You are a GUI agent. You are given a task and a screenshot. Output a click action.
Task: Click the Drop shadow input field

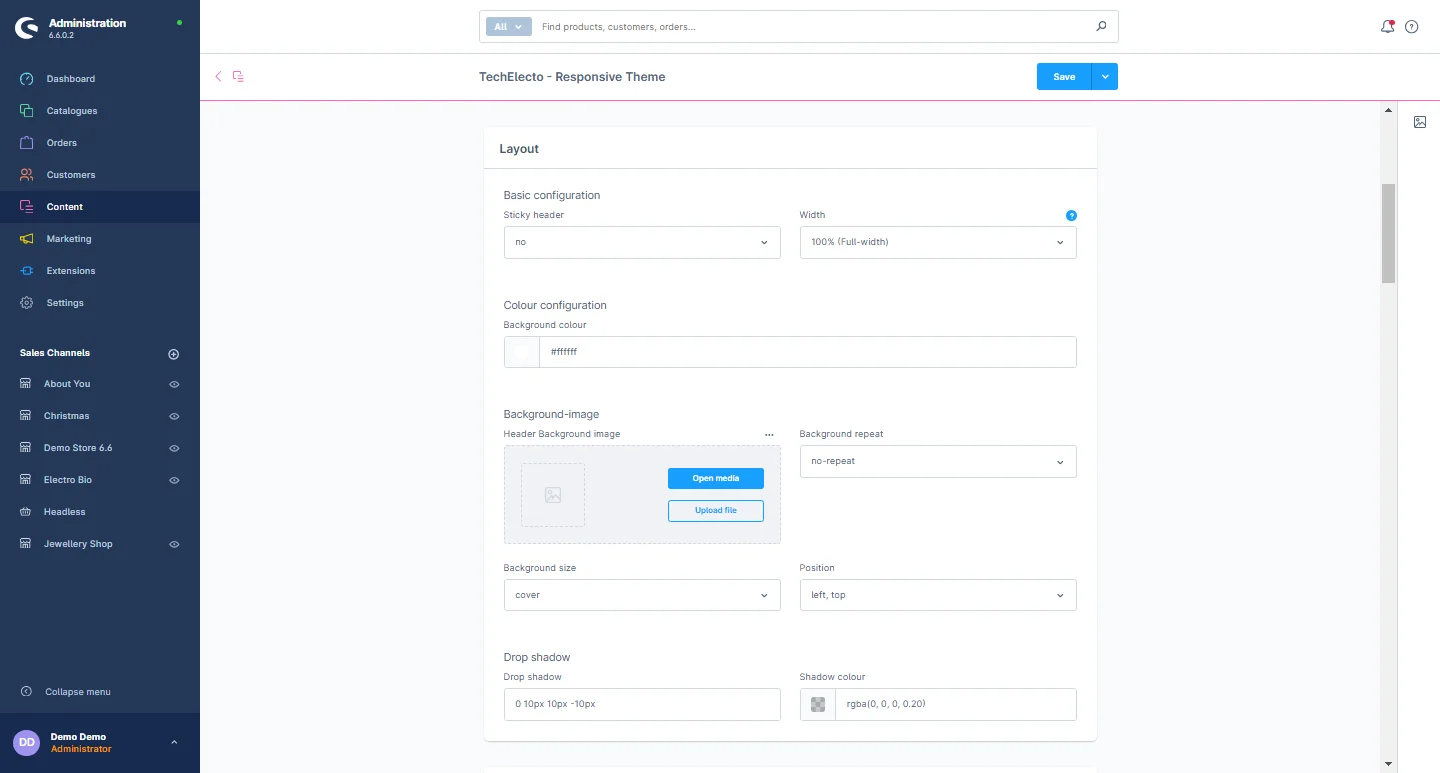click(642, 704)
